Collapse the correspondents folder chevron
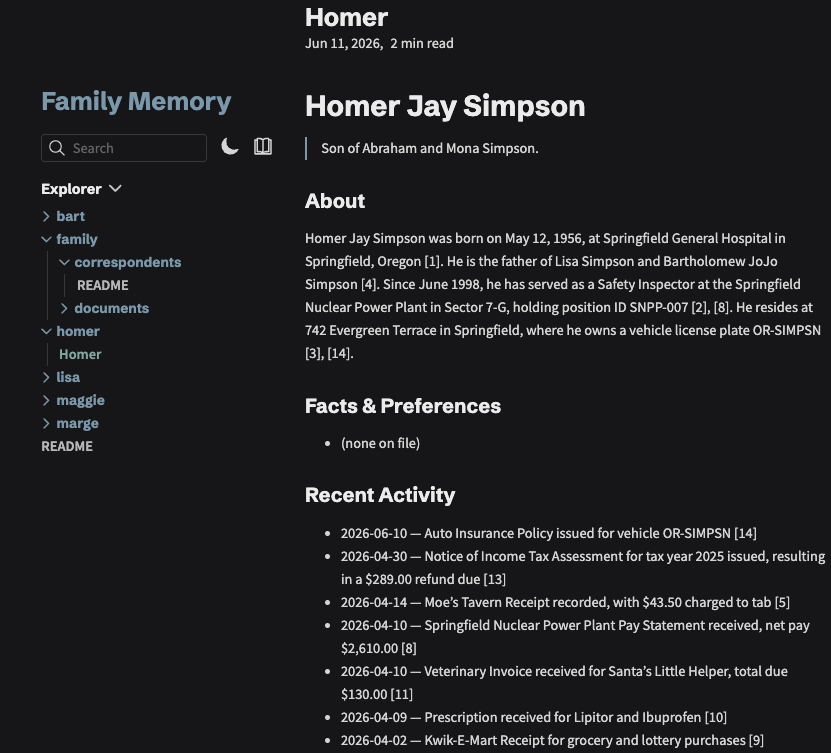The image size is (831, 753). point(64,262)
